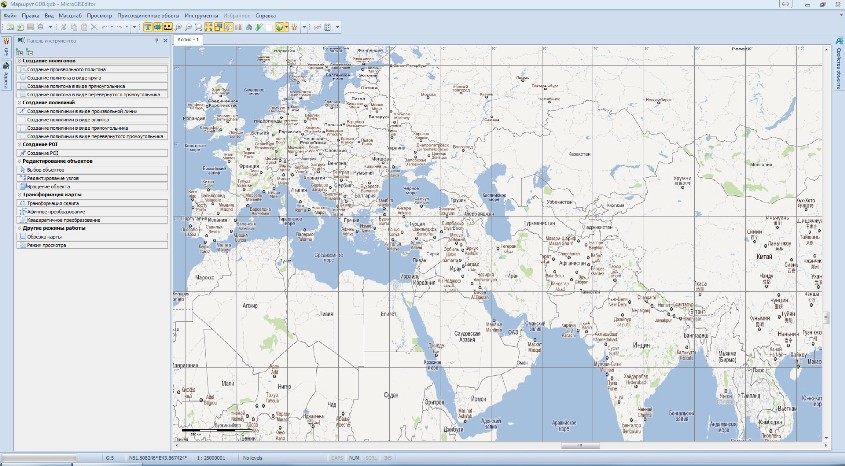The width and height of the screenshot is (845, 466).
Task: Open the Инструменты menu
Action: point(202,16)
